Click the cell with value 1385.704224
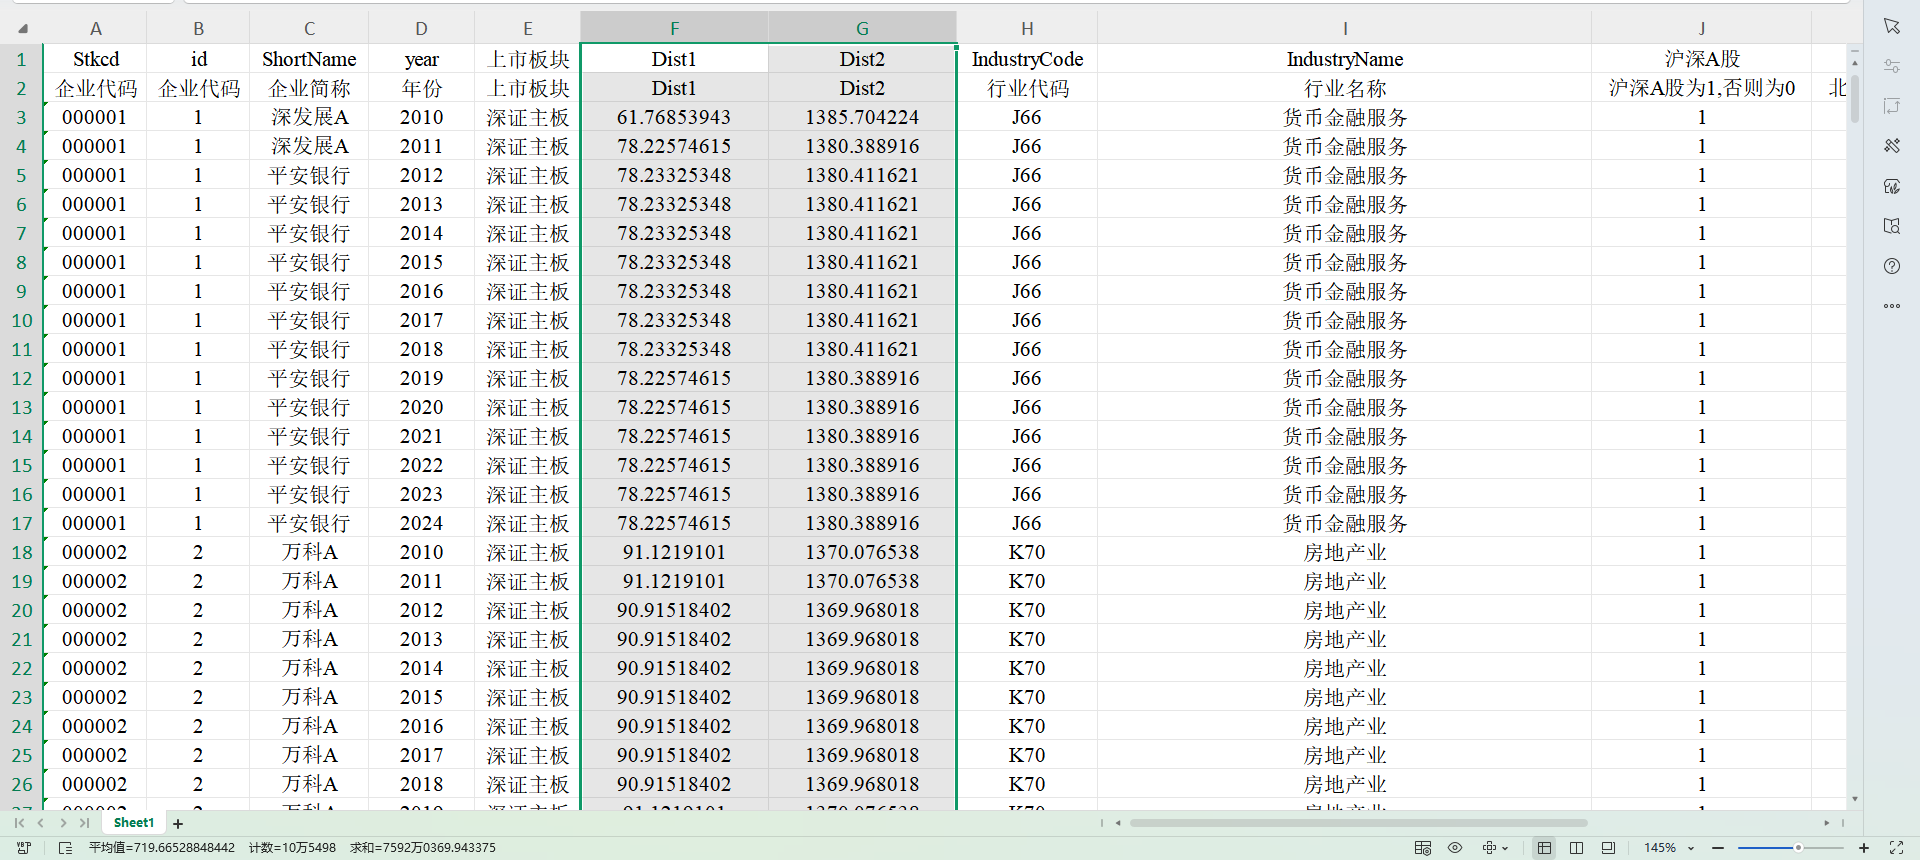The image size is (1920, 860). [863, 117]
